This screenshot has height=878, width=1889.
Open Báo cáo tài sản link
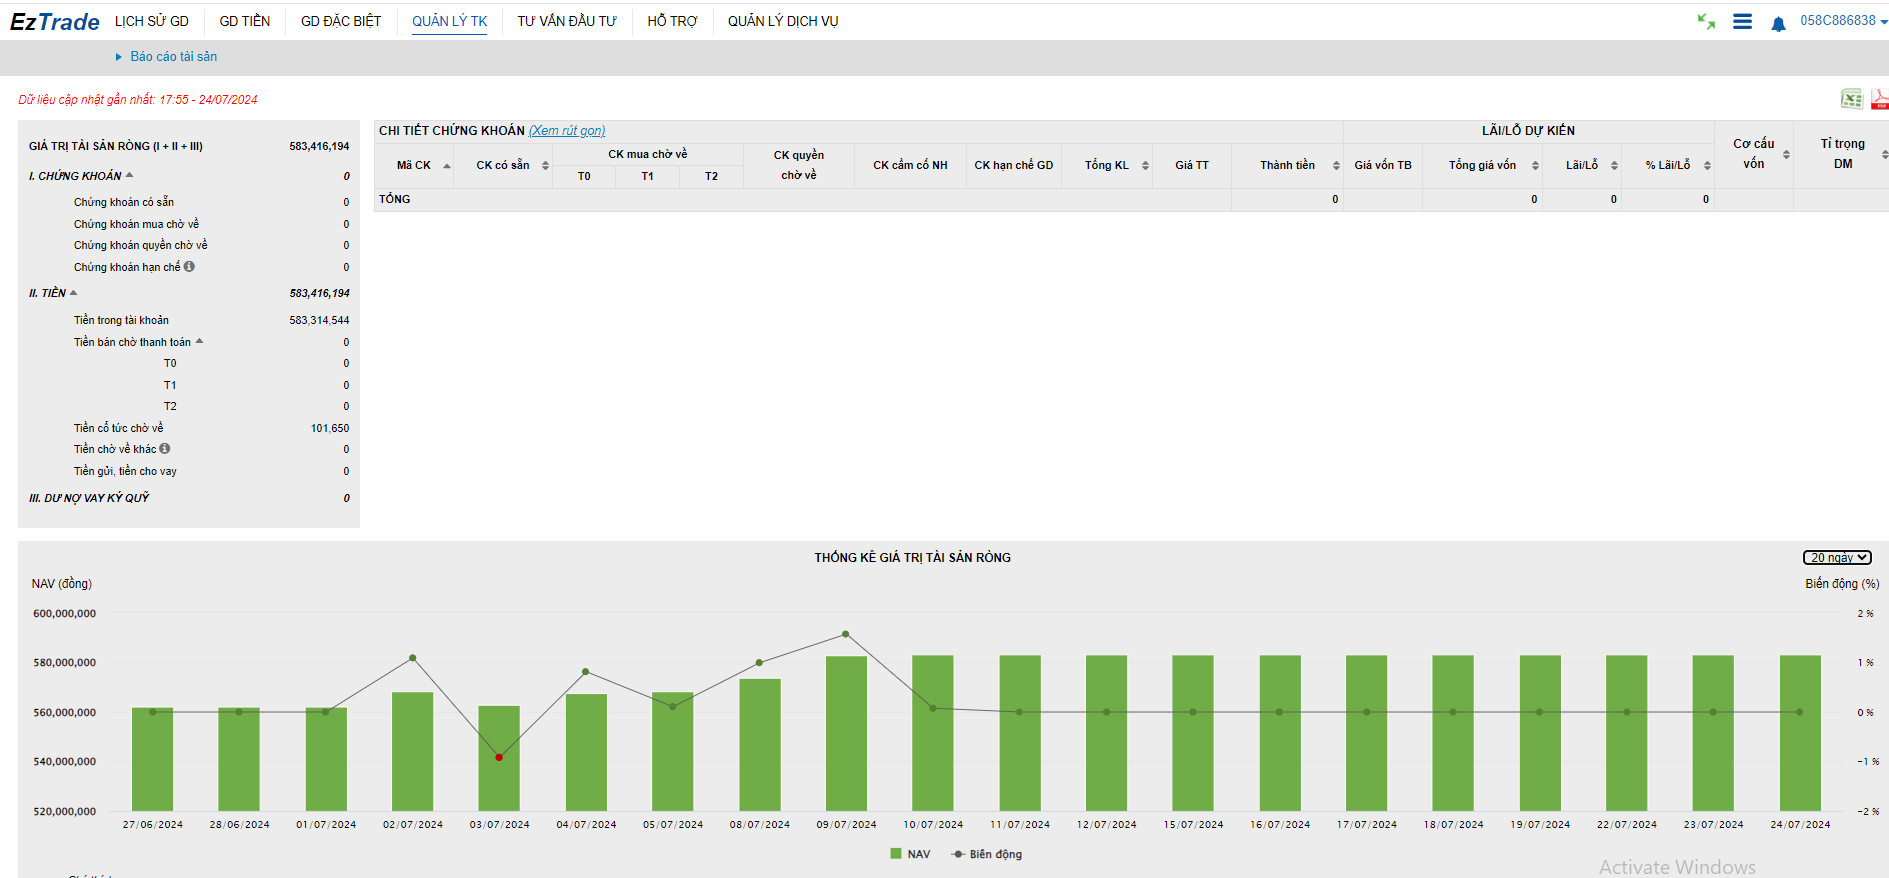174,57
